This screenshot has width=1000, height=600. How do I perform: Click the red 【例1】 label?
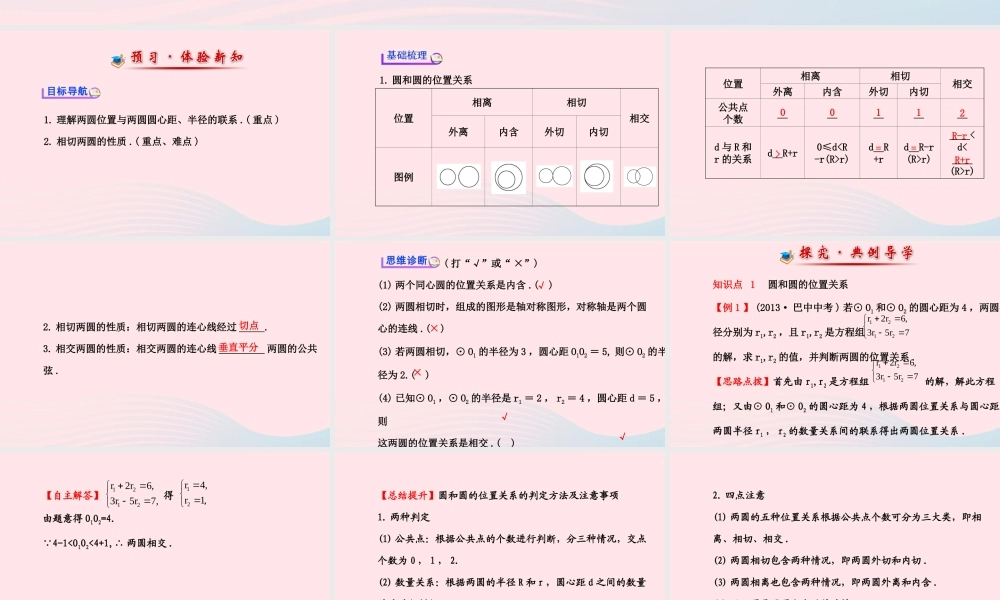coord(732,307)
